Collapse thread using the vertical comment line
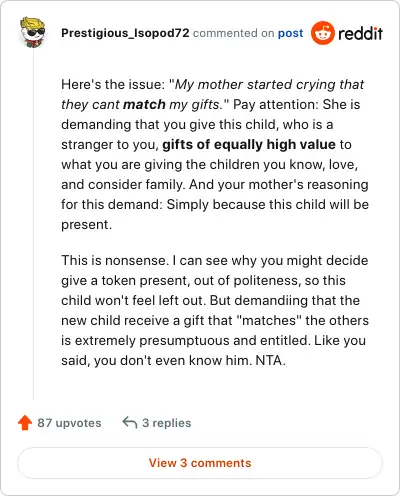 pyautogui.click(x=33, y=223)
